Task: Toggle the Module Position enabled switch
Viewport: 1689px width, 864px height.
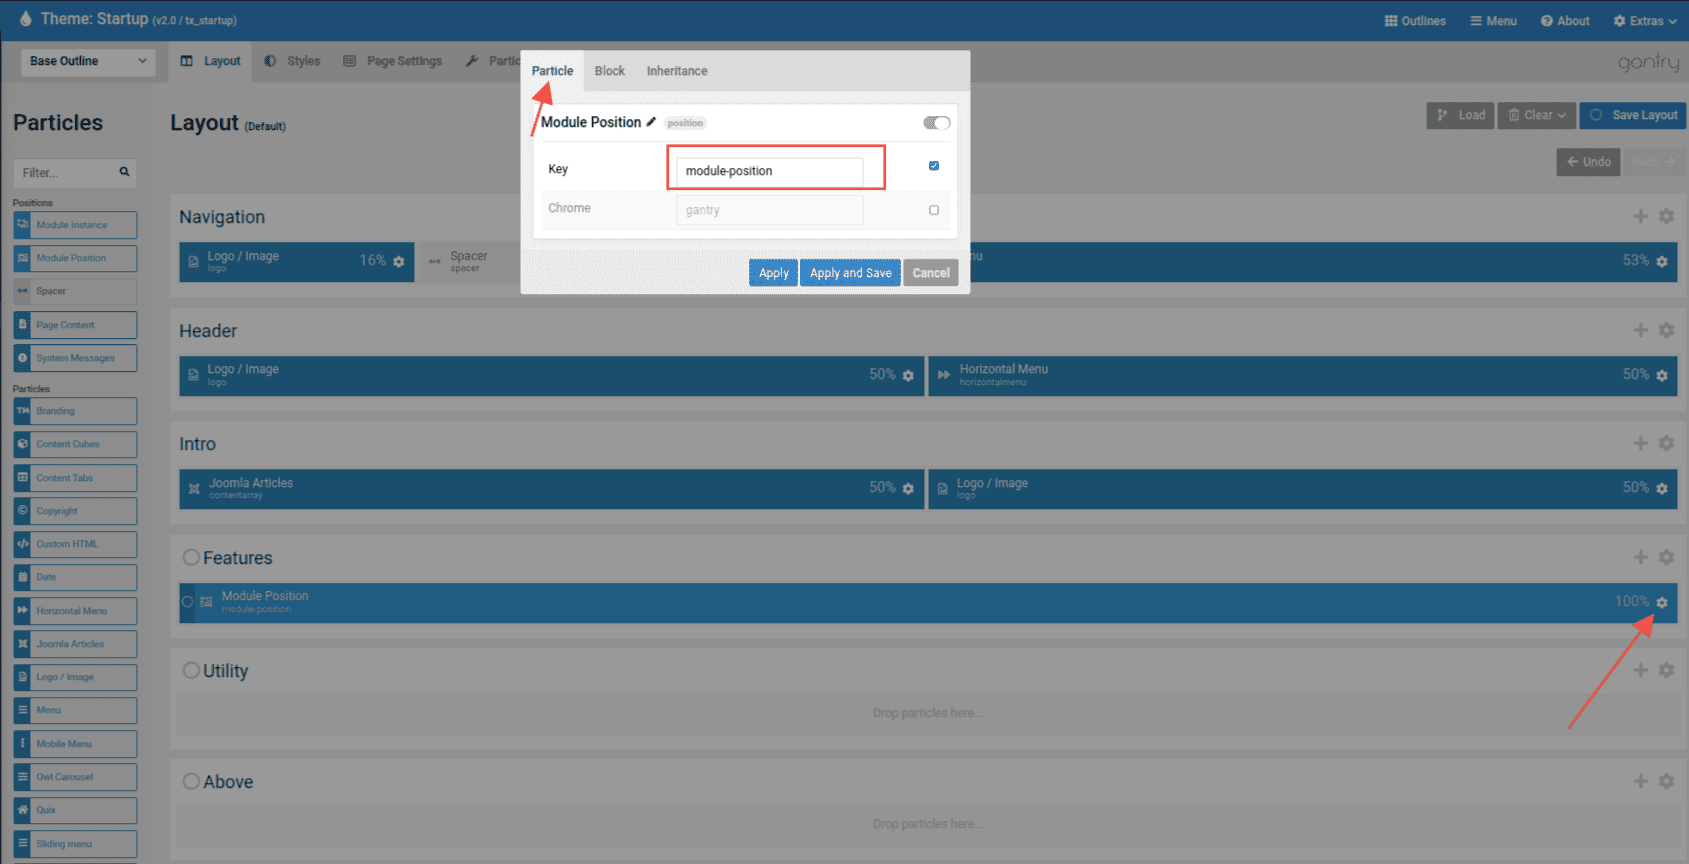Action: (936, 123)
